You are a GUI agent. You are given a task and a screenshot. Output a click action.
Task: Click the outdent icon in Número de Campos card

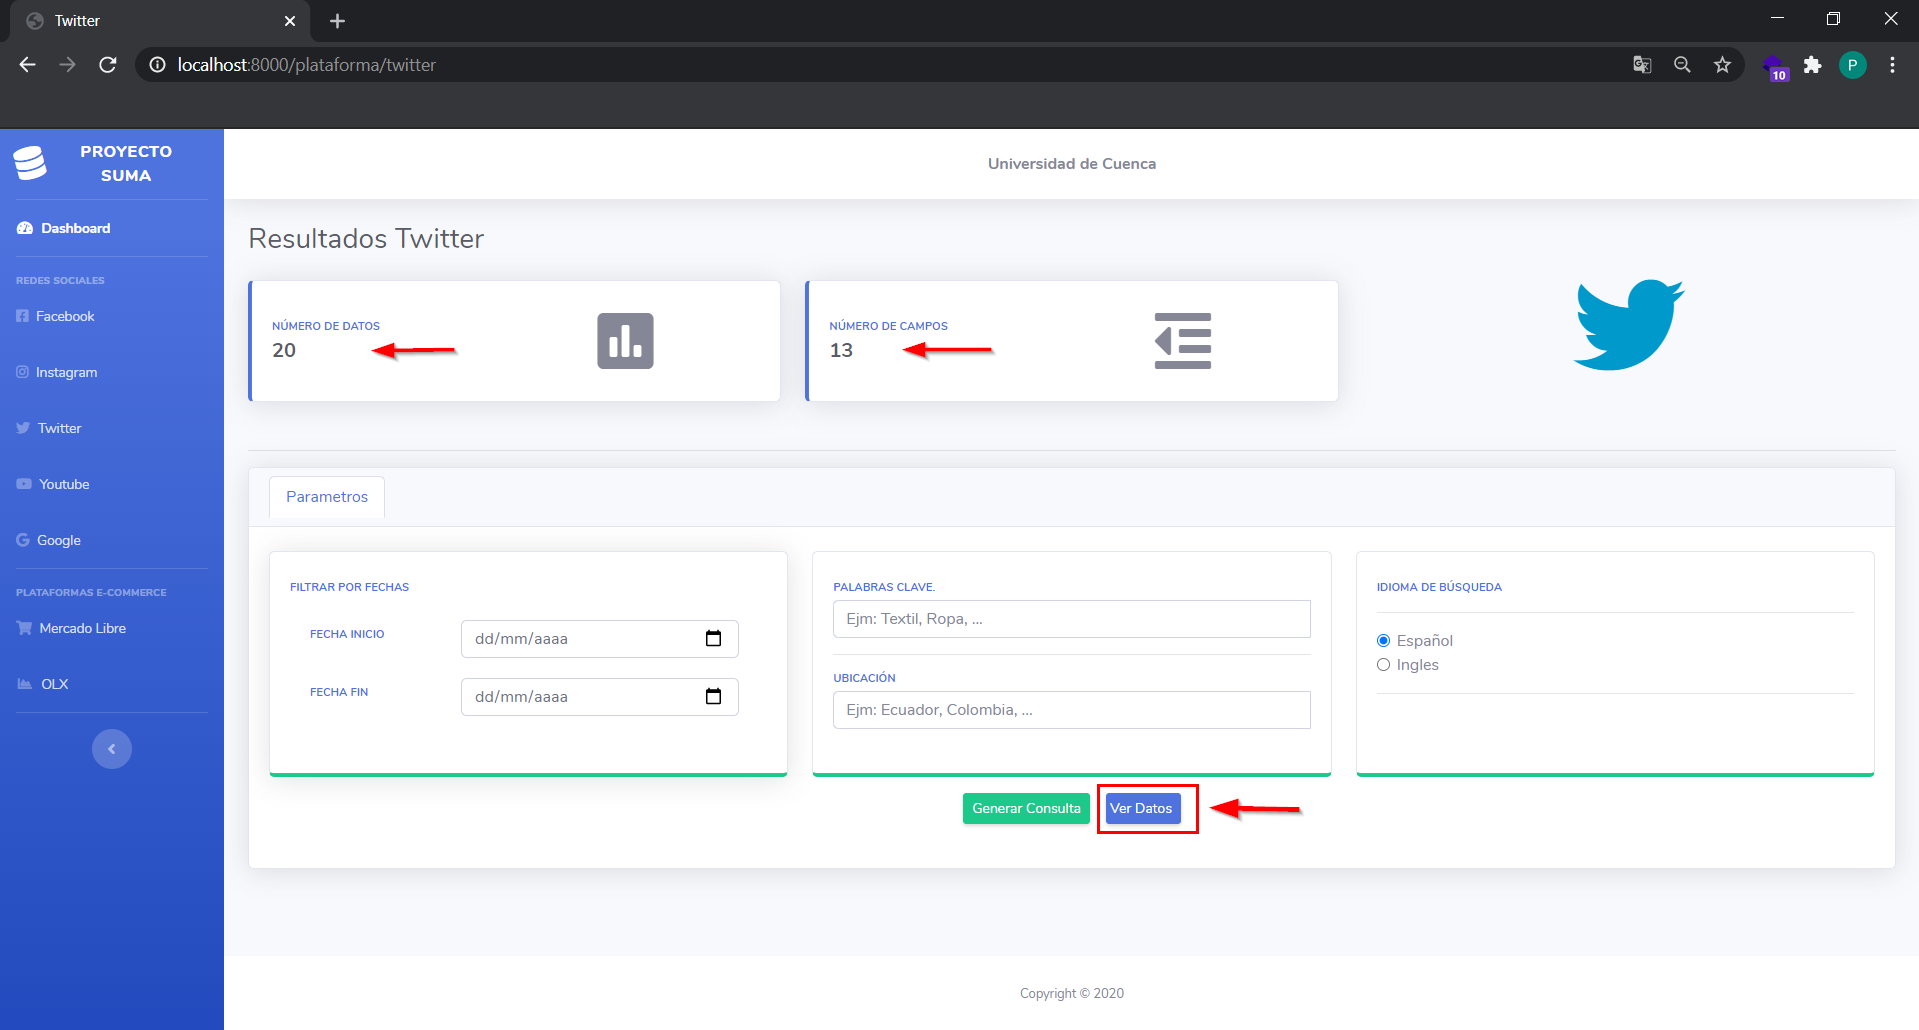pyautogui.click(x=1183, y=341)
